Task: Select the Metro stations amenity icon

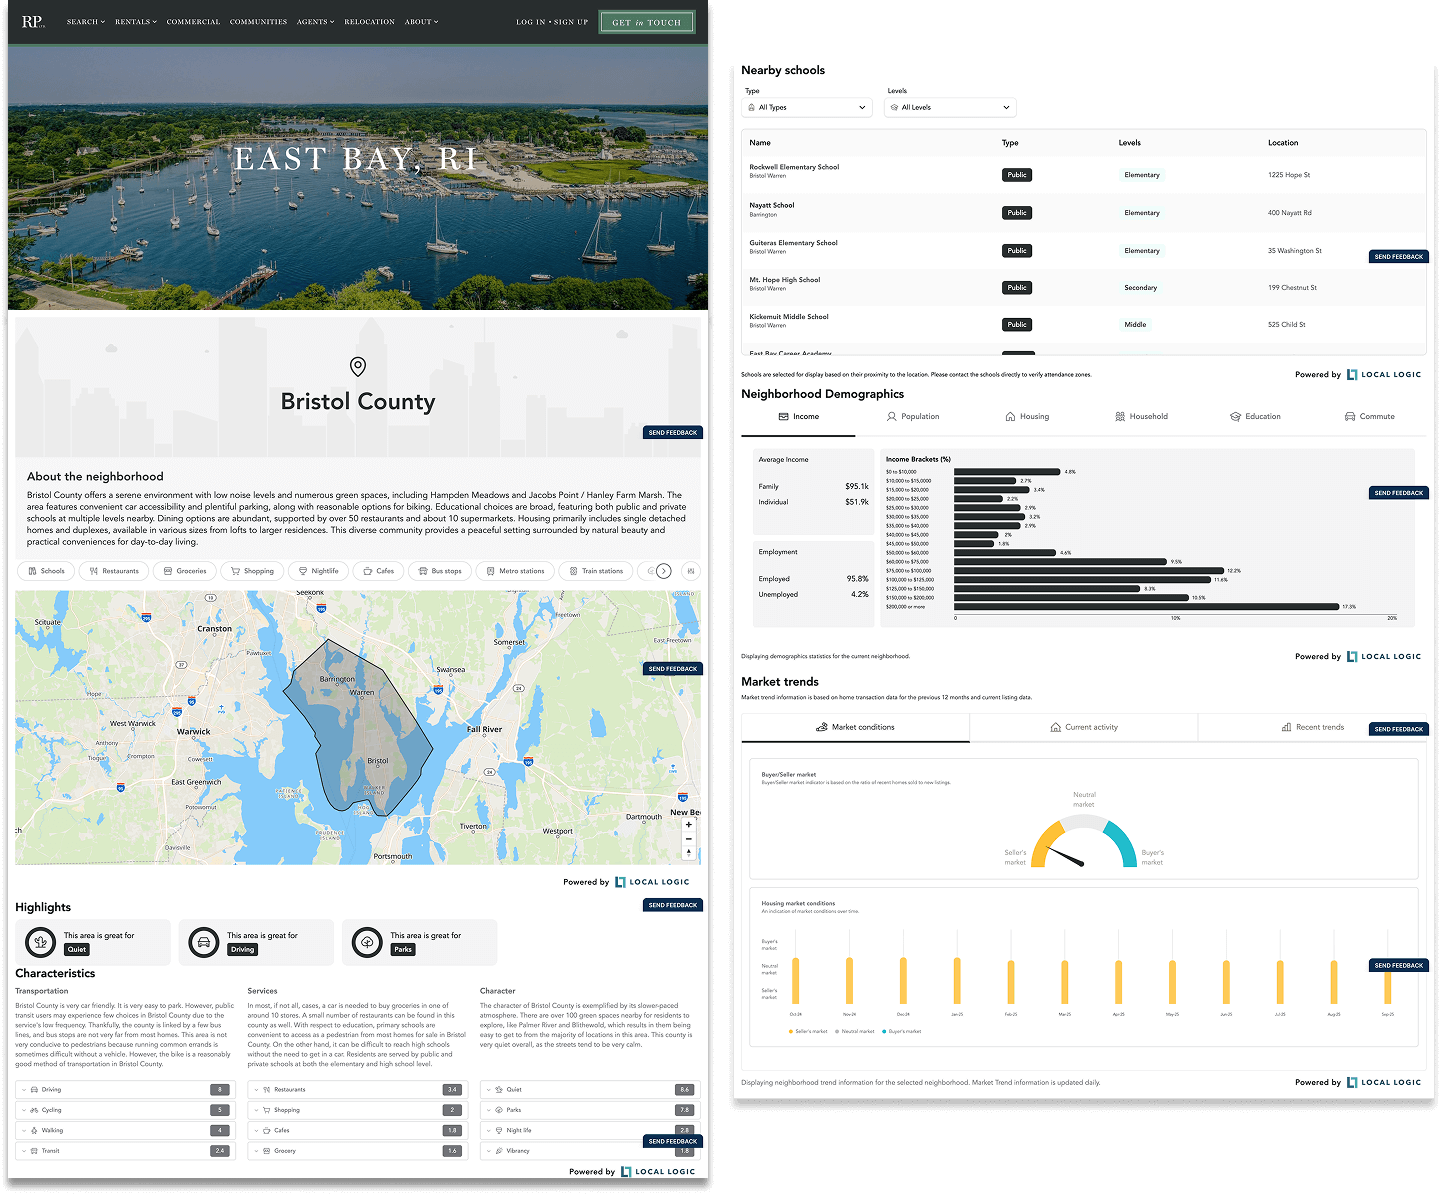Action: (490, 570)
